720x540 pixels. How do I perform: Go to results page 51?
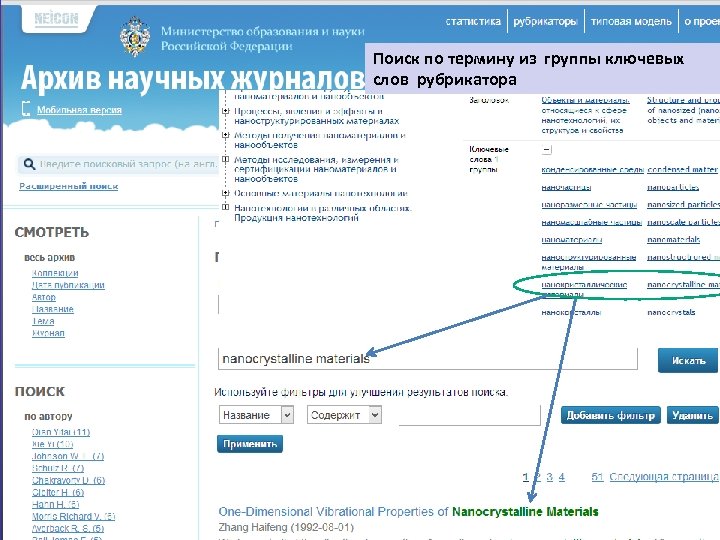[x=597, y=477]
